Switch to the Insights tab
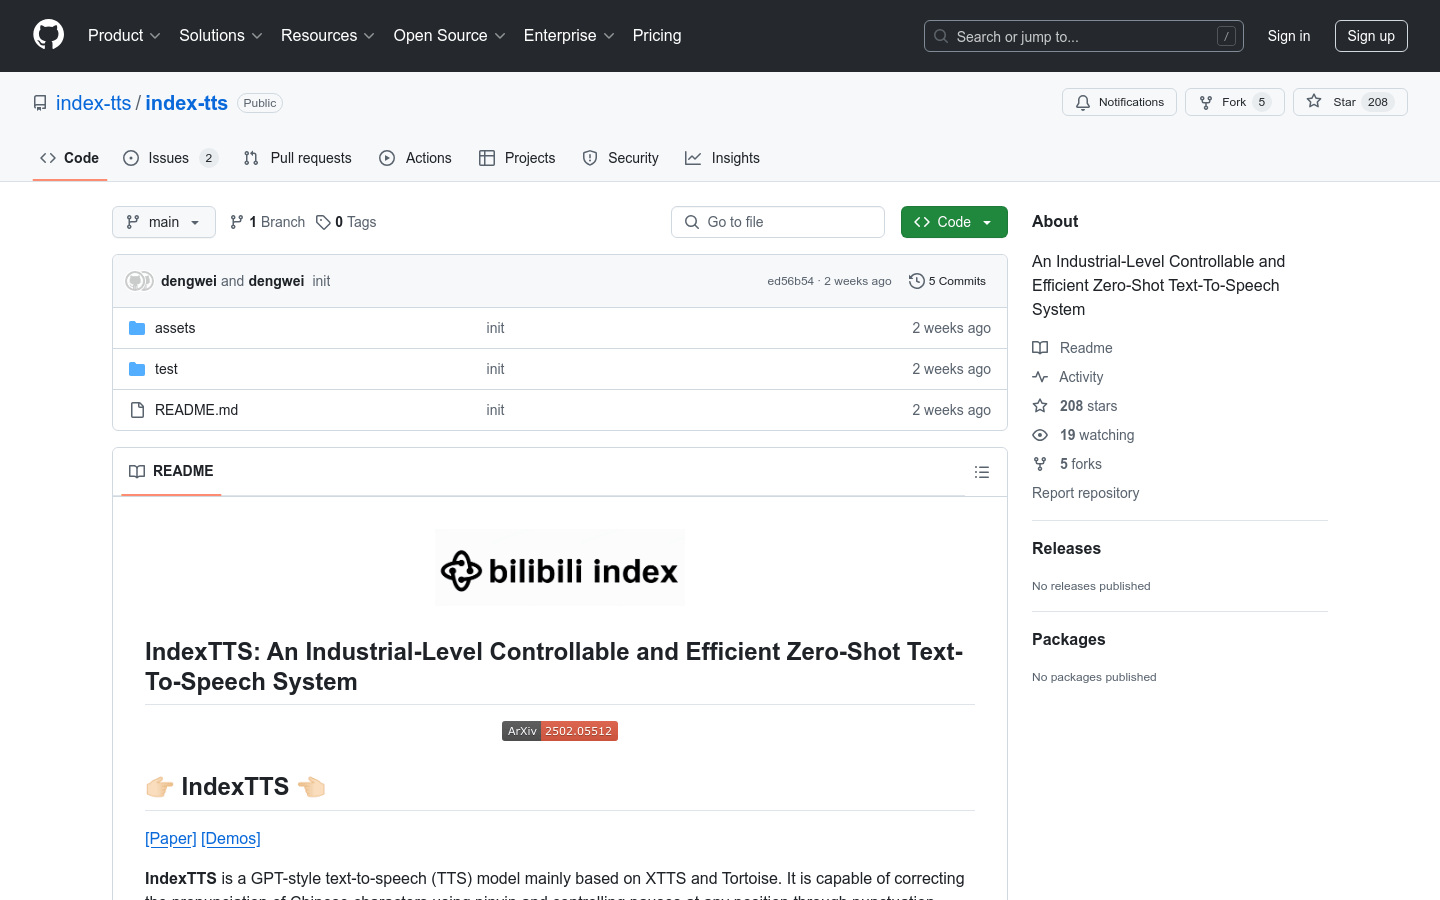 pyautogui.click(x=722, y=158)
